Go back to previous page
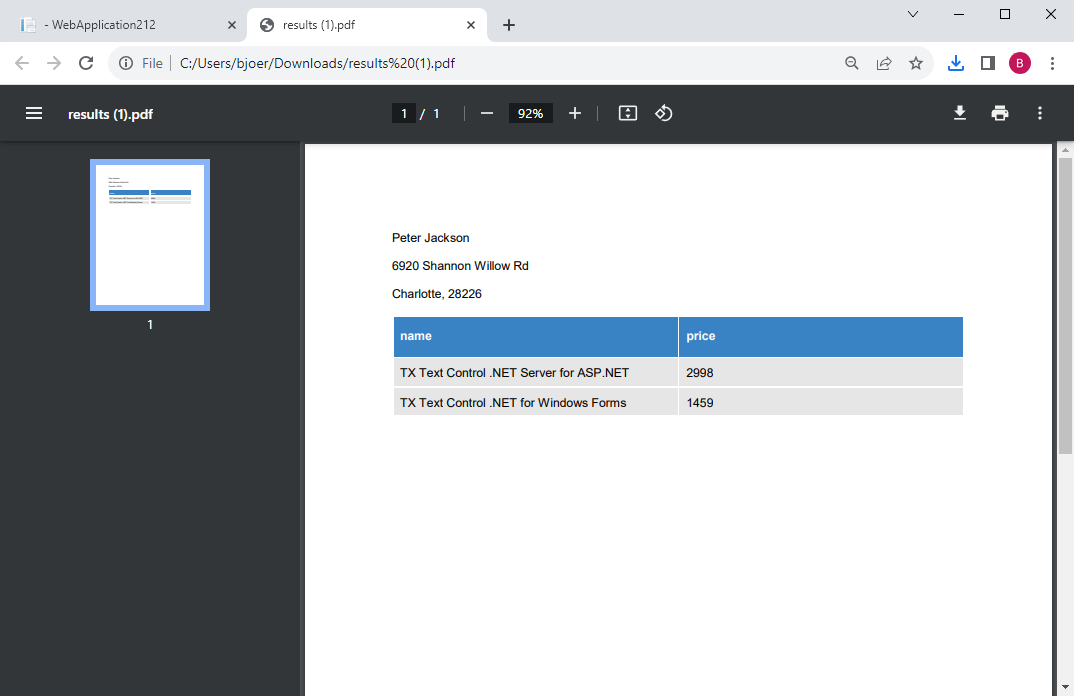The height and width of the screenshot is (696, 1074). click(22, 63)
